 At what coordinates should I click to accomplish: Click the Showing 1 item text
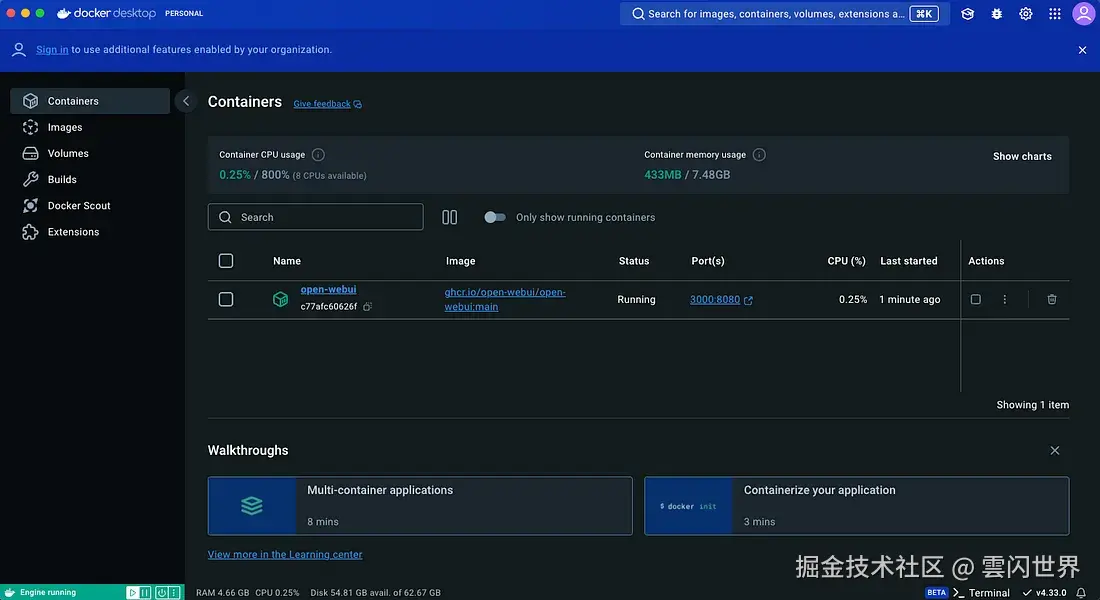[x=1033, y=405]
